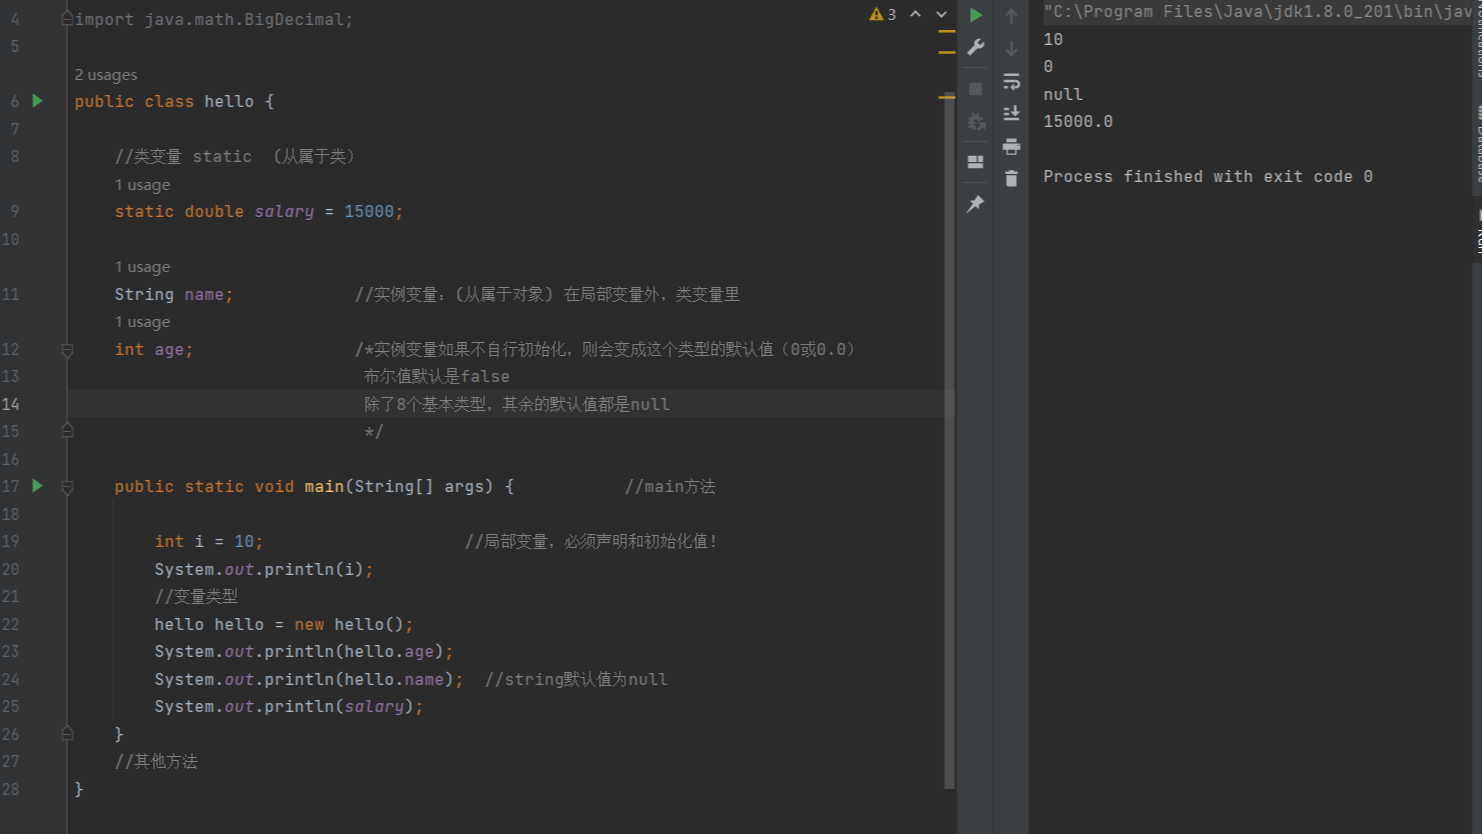Click 'System.out.println(salary);' statement
The height and width of the screenshot is (834, 1483).
point(289,706)
